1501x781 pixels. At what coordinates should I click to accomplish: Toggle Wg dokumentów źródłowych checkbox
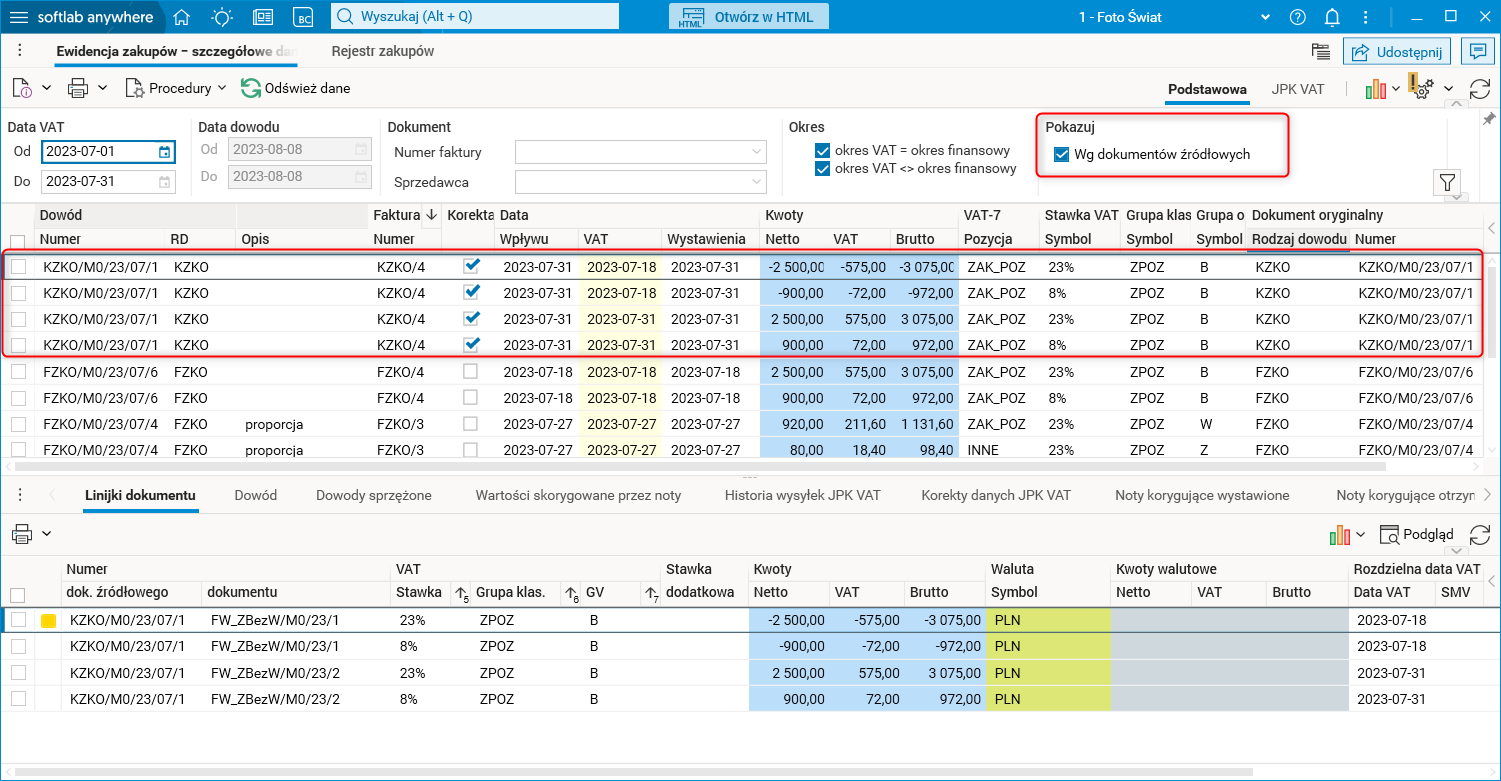pyautogui.click(x=1061, y=154)
